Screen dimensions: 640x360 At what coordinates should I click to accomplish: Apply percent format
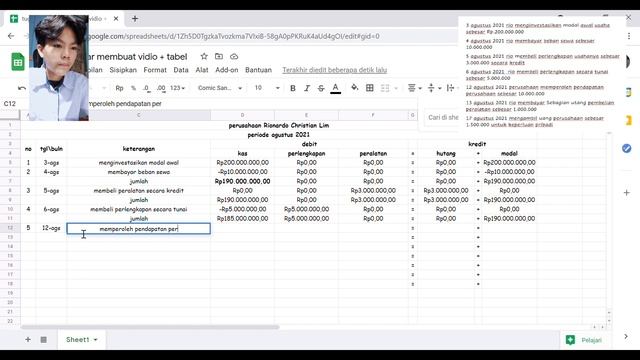point(133,88)
